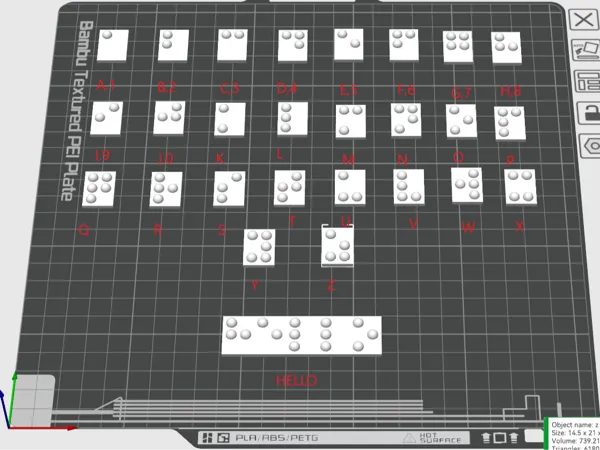
Task: Select the braille tile for letter E
Action: coord(349,45)
